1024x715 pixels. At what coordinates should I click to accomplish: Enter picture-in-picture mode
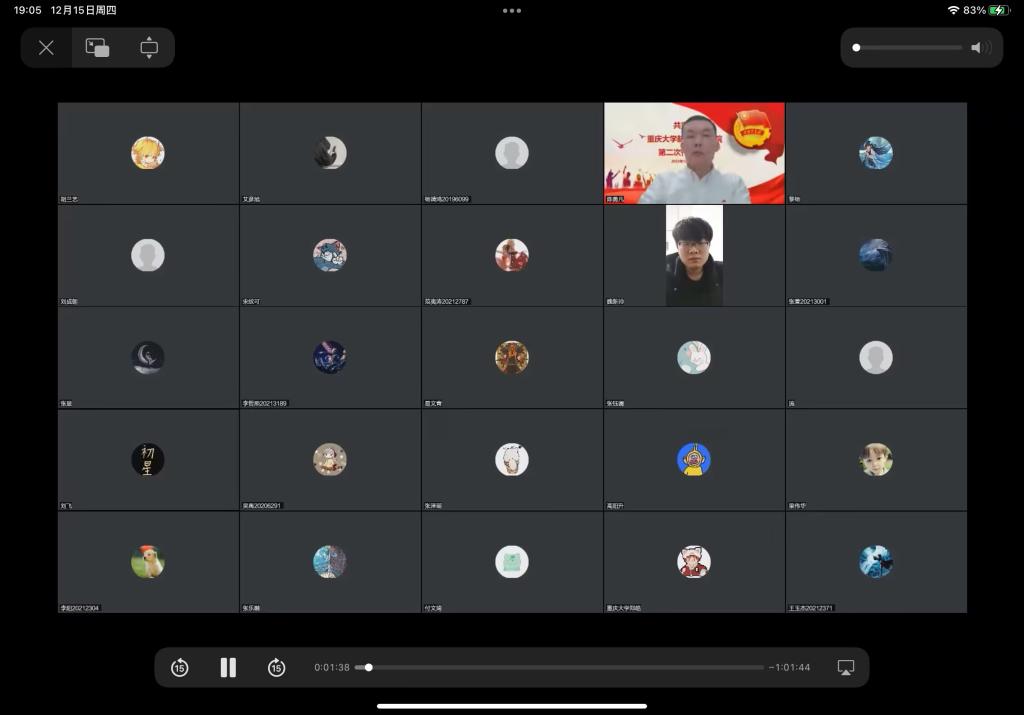[x=97, y=48]
